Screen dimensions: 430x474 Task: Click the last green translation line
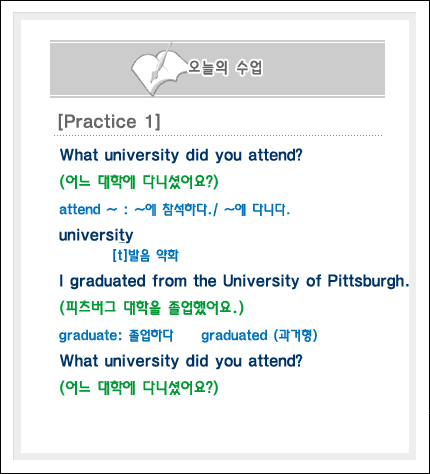139,387
